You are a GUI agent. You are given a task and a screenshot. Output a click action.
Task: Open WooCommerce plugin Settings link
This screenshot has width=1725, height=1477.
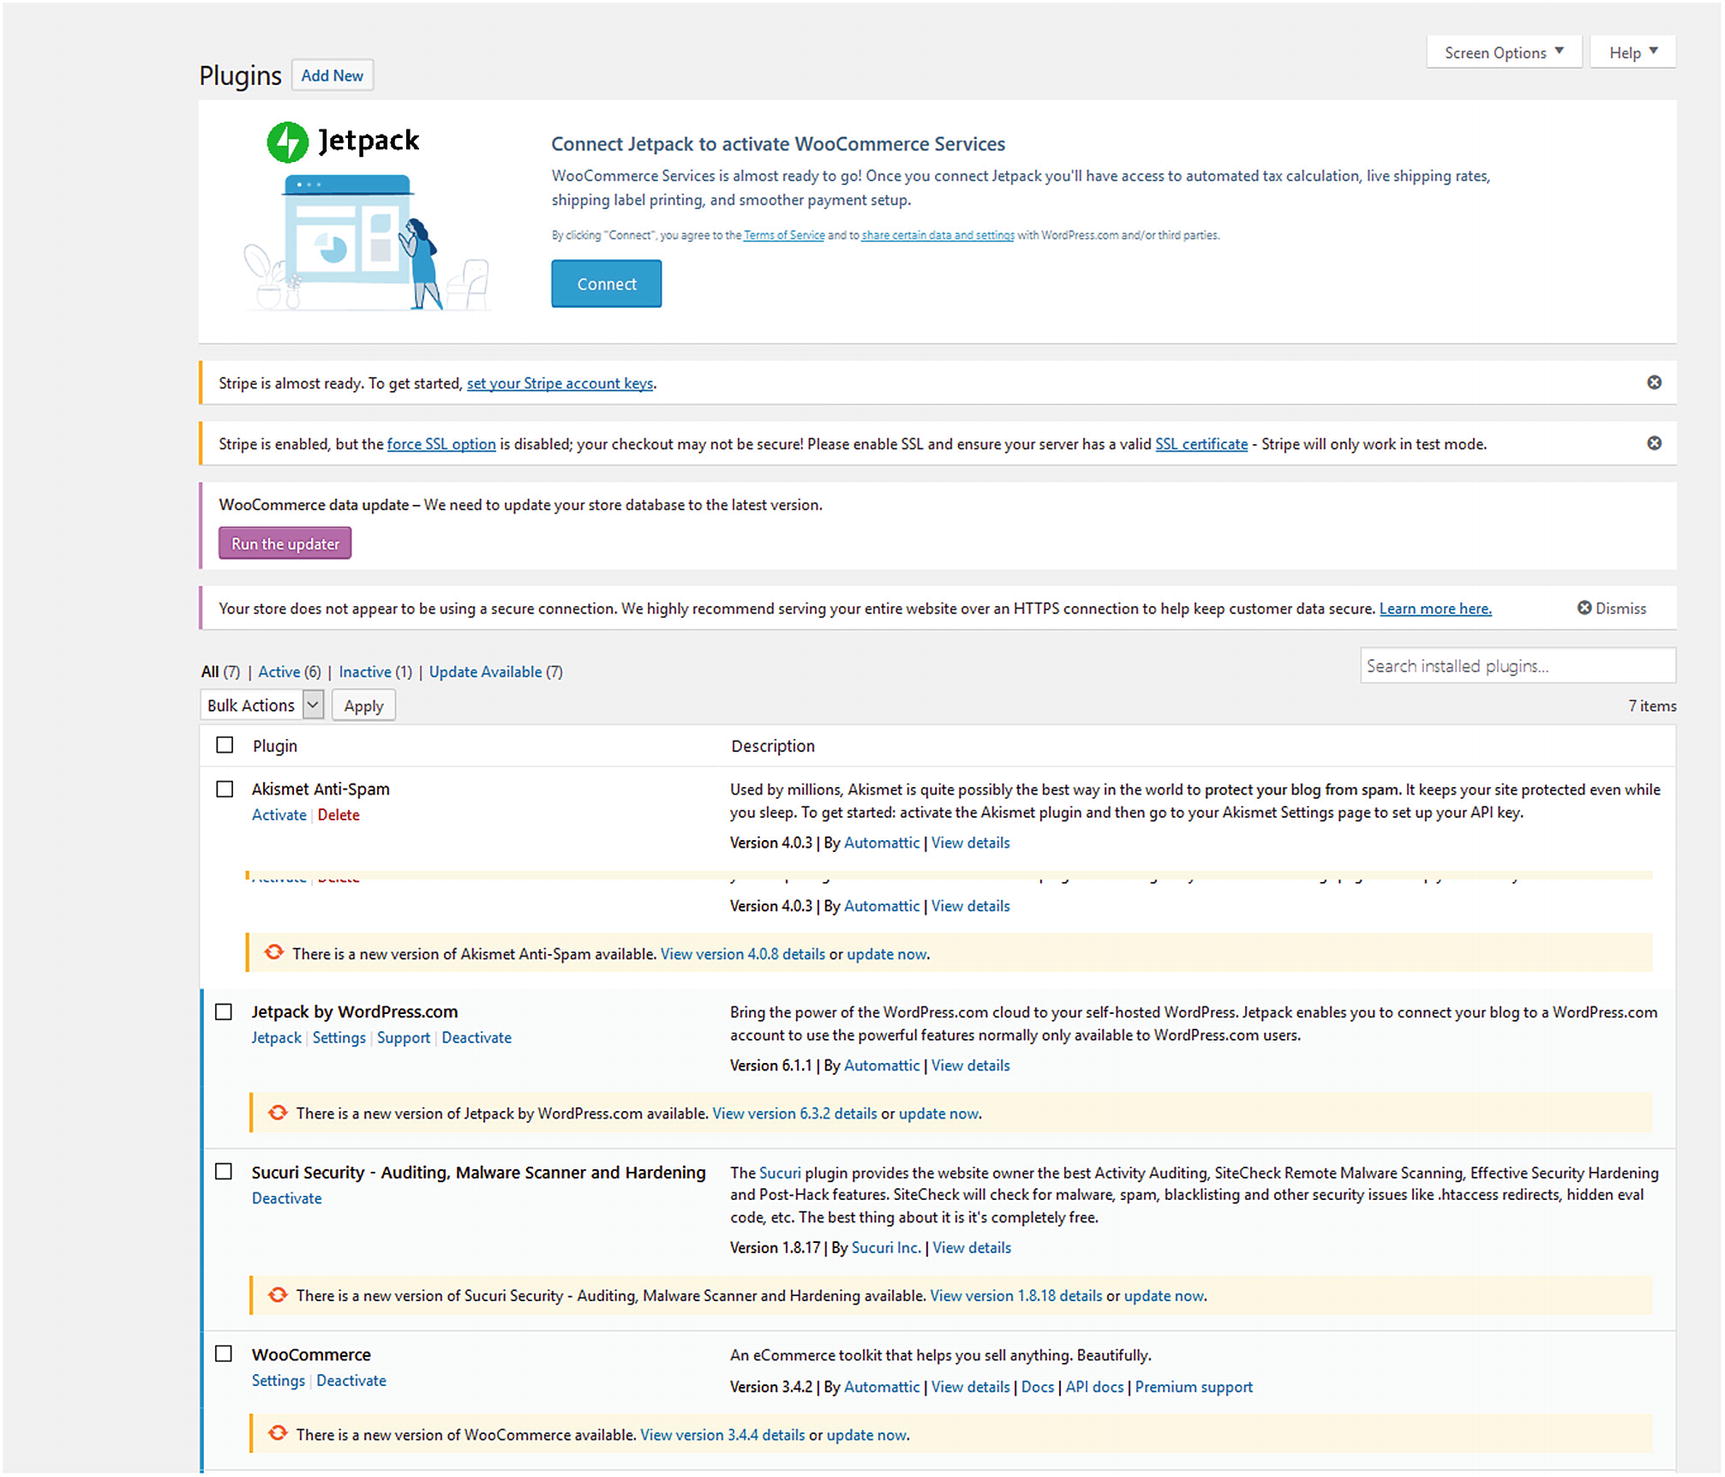pyautogui.click(x=278, y=1382)
